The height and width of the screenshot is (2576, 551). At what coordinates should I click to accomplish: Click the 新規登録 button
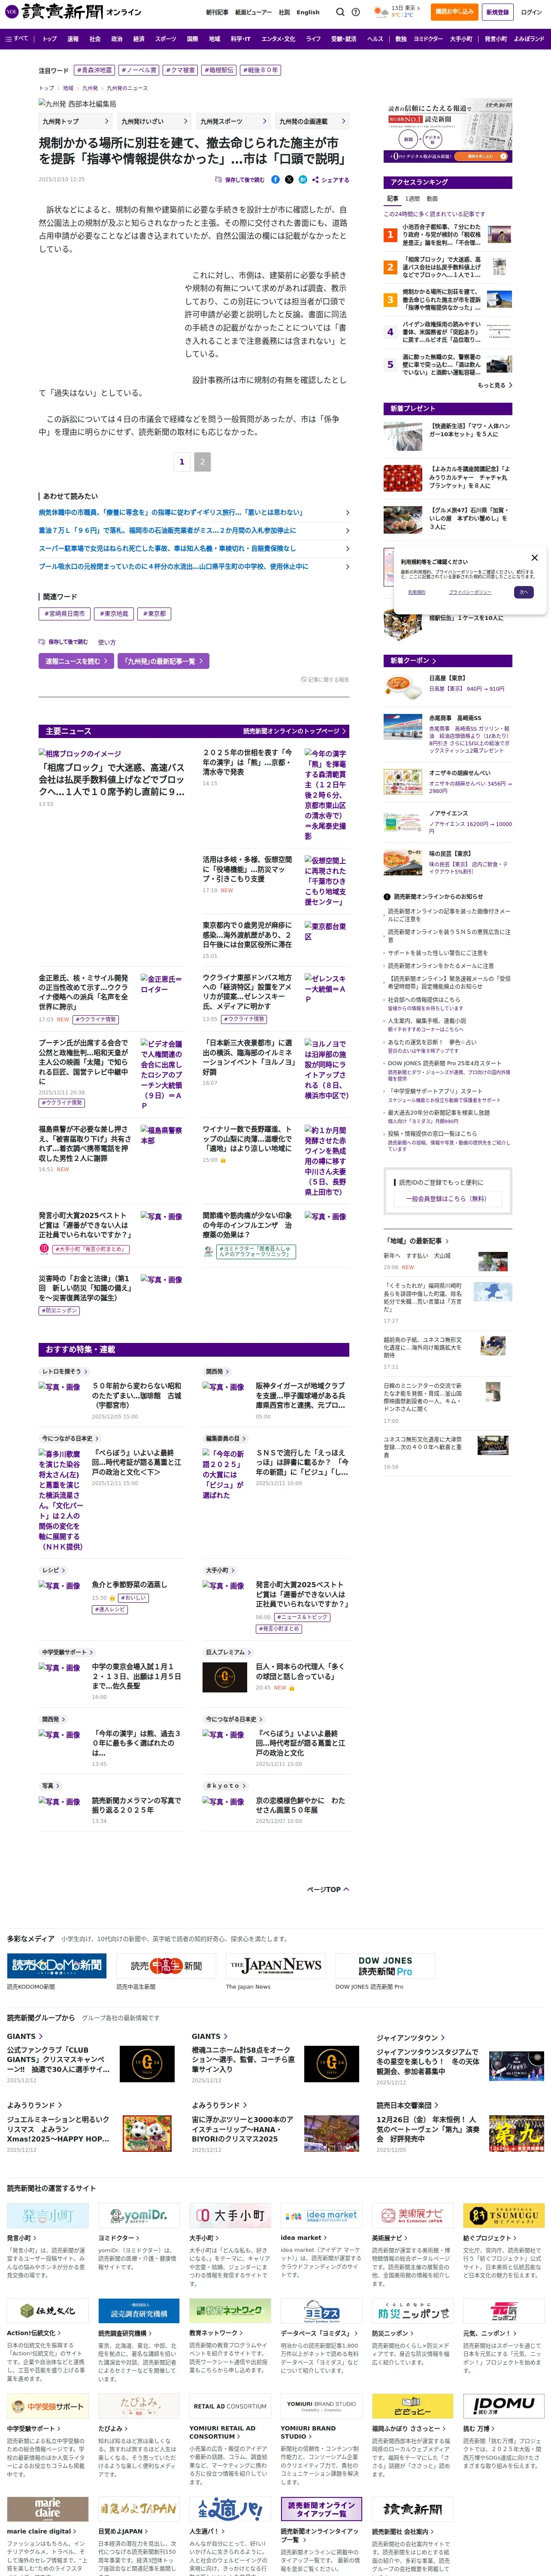coord(497,12)
